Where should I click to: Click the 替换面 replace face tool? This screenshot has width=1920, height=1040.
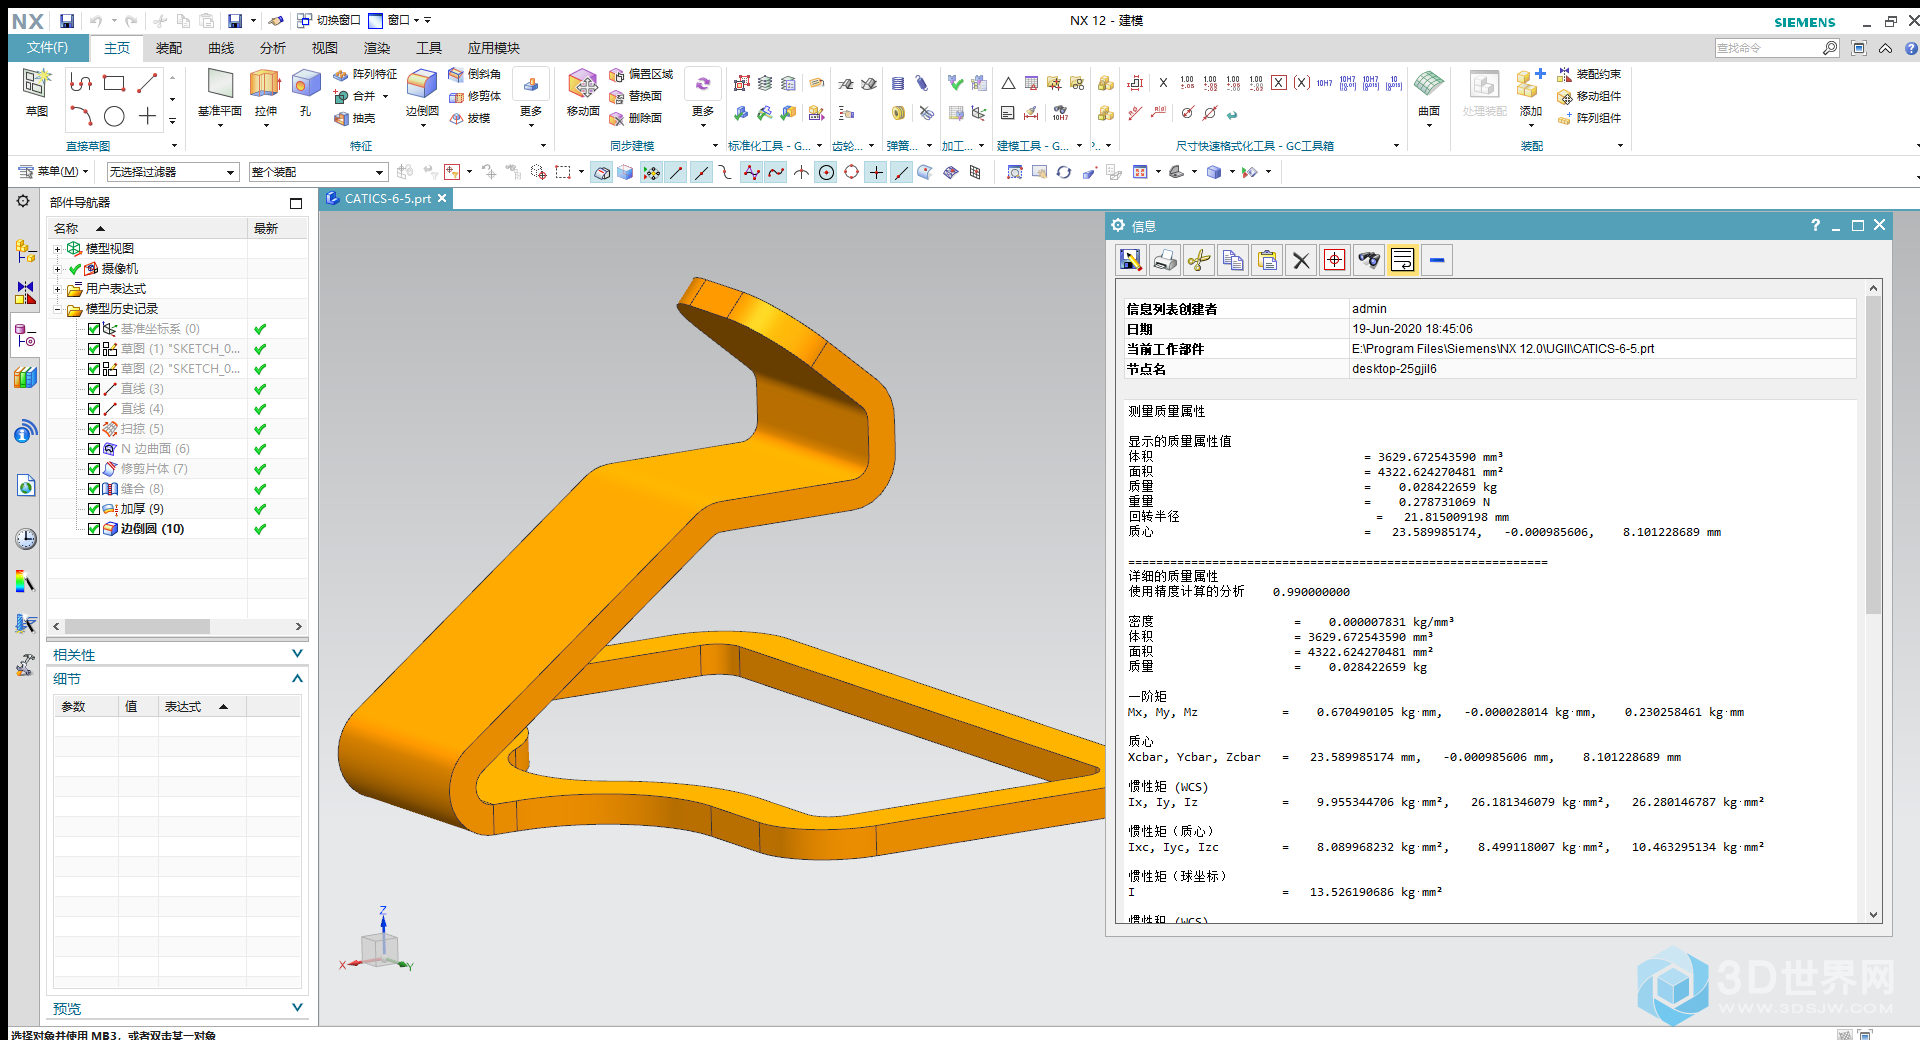click(x=636, y=96)
